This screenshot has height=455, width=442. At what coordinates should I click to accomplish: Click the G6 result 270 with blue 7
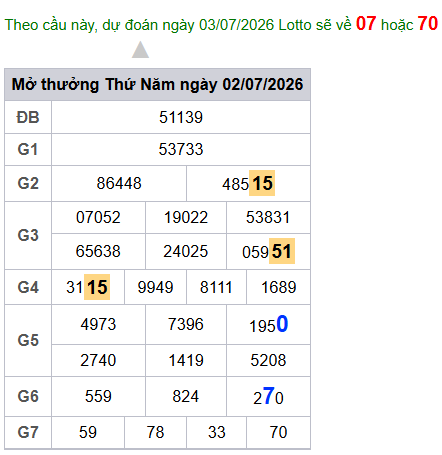[x=268, y=396]
